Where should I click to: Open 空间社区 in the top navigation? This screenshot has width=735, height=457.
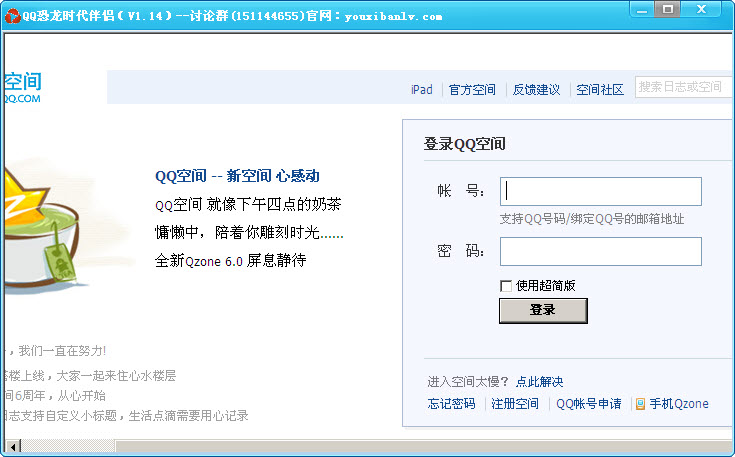(x=600, y=90)
